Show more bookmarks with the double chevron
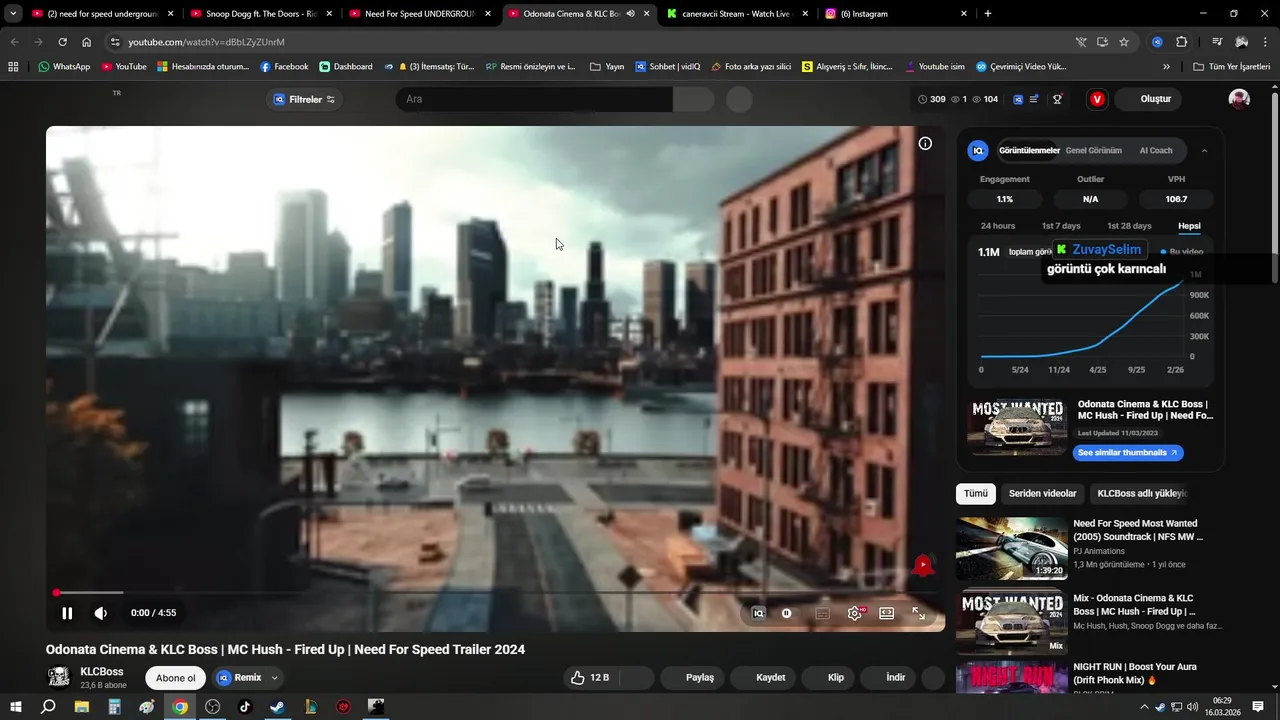The width and height of the screenshot is (1280, 720). 1166,67
